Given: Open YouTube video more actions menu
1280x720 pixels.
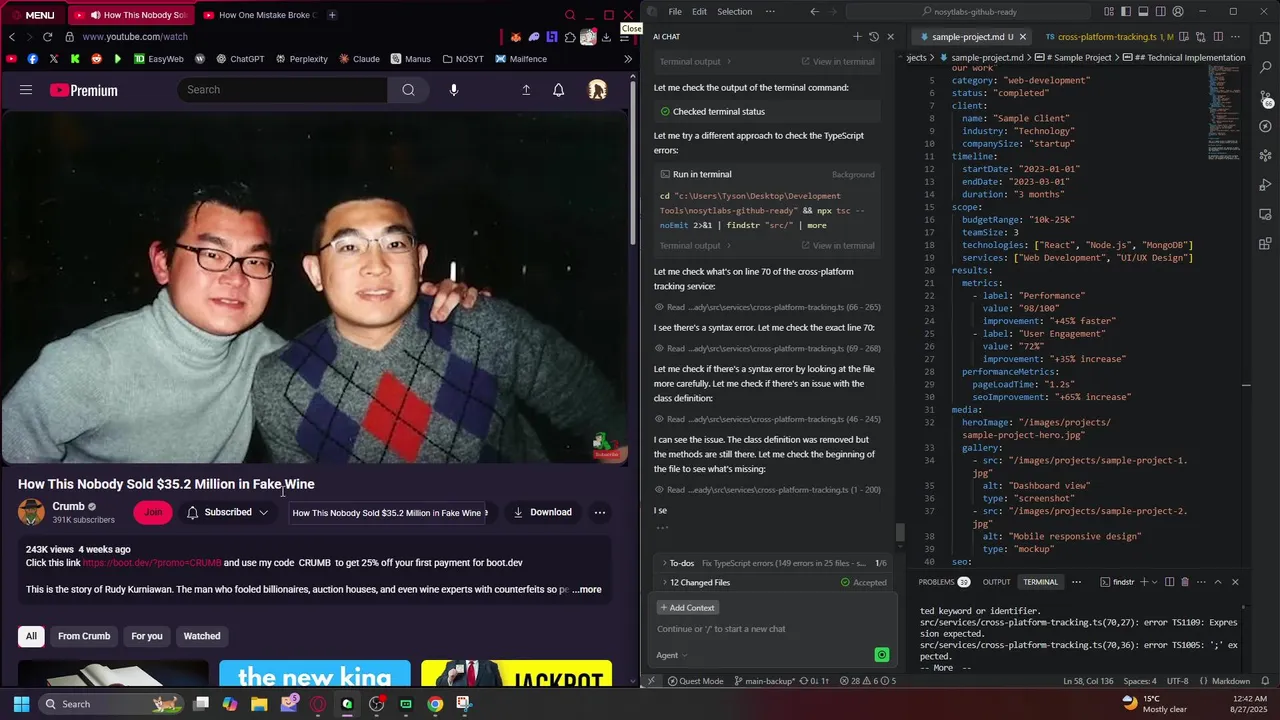Looking at the screenshot, I should [600, 512].
